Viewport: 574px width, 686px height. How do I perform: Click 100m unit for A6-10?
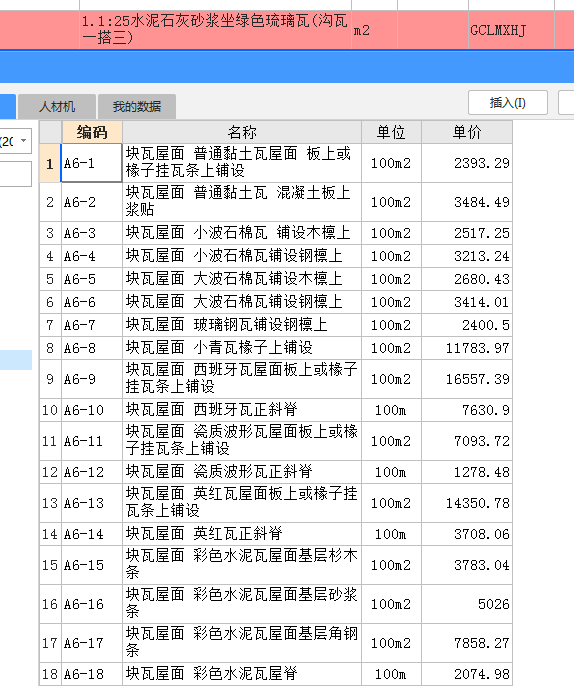tap(391, 410)
